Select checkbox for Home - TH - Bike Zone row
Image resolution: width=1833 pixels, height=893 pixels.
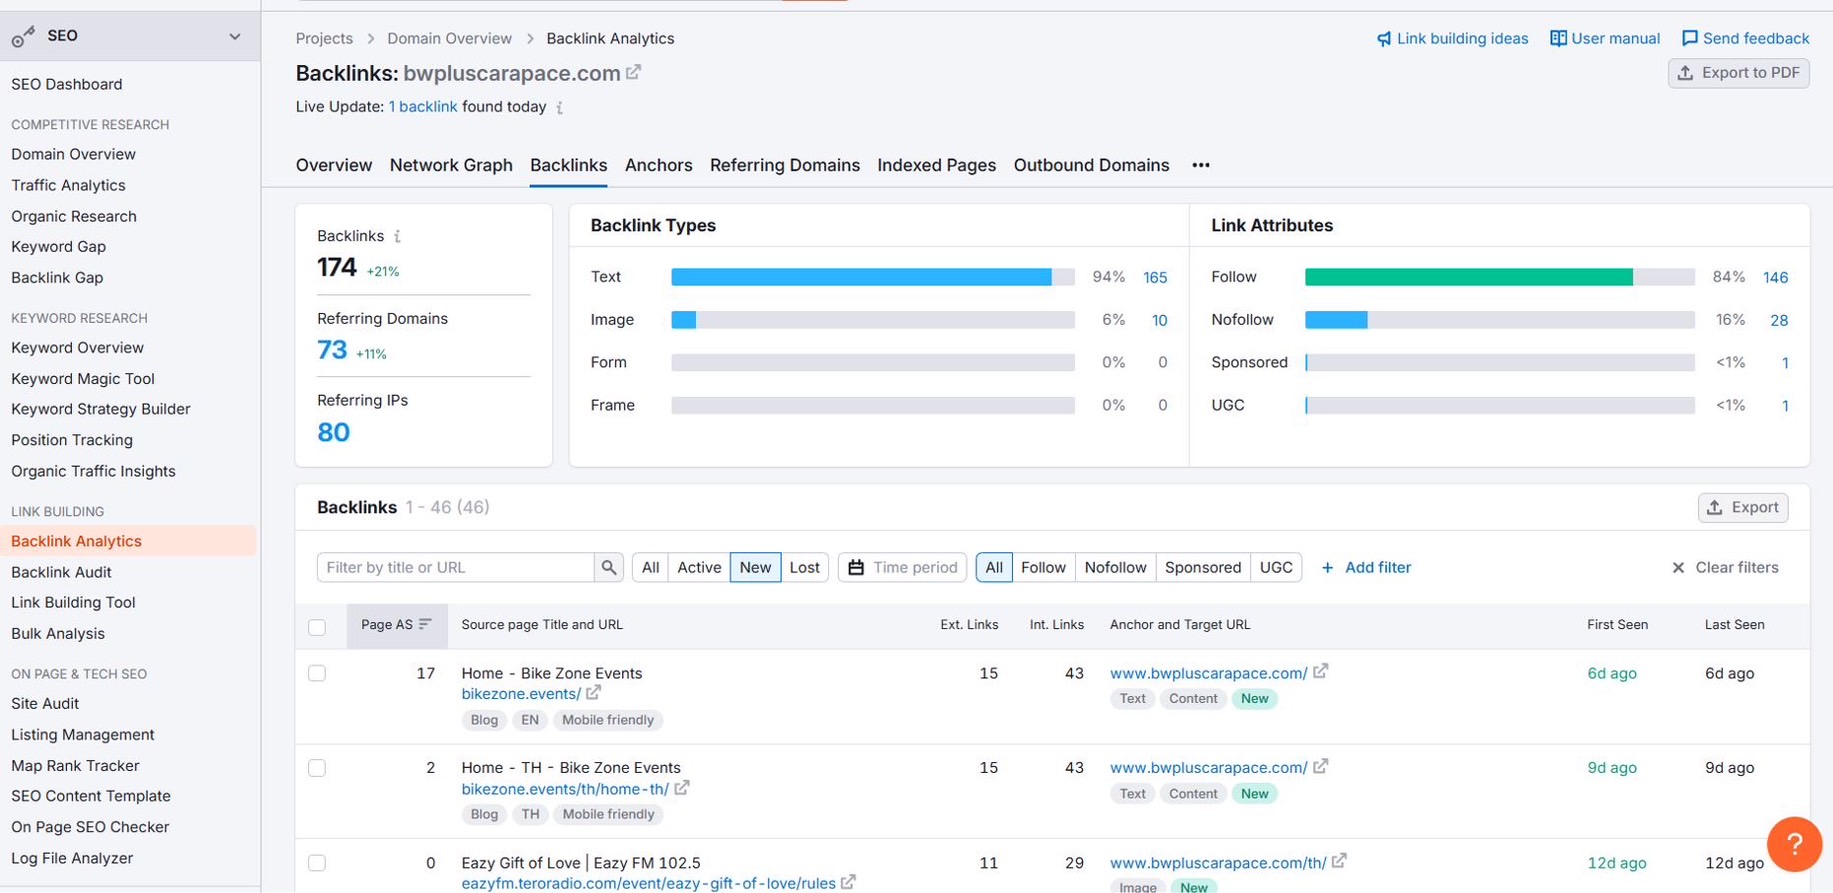[317, 768]
